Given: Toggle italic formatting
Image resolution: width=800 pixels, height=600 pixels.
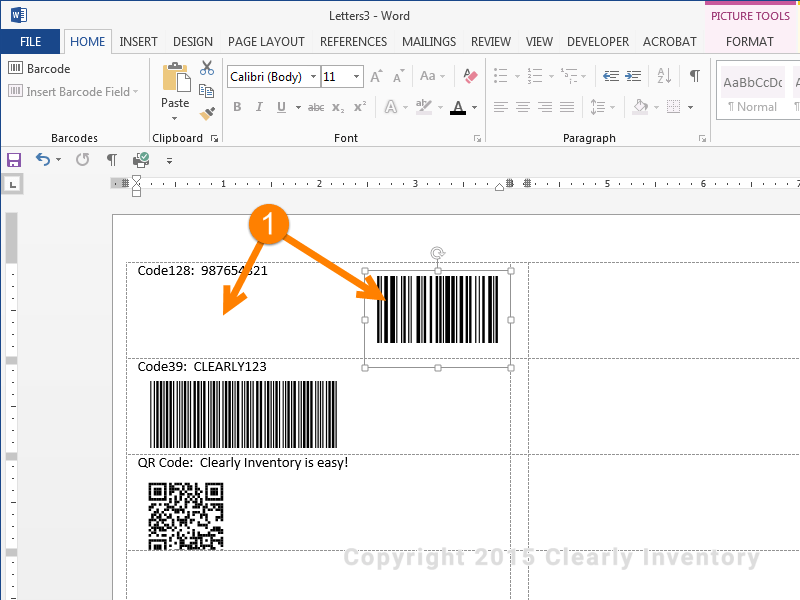Looking at the screenshot, I should click(259, 107).
